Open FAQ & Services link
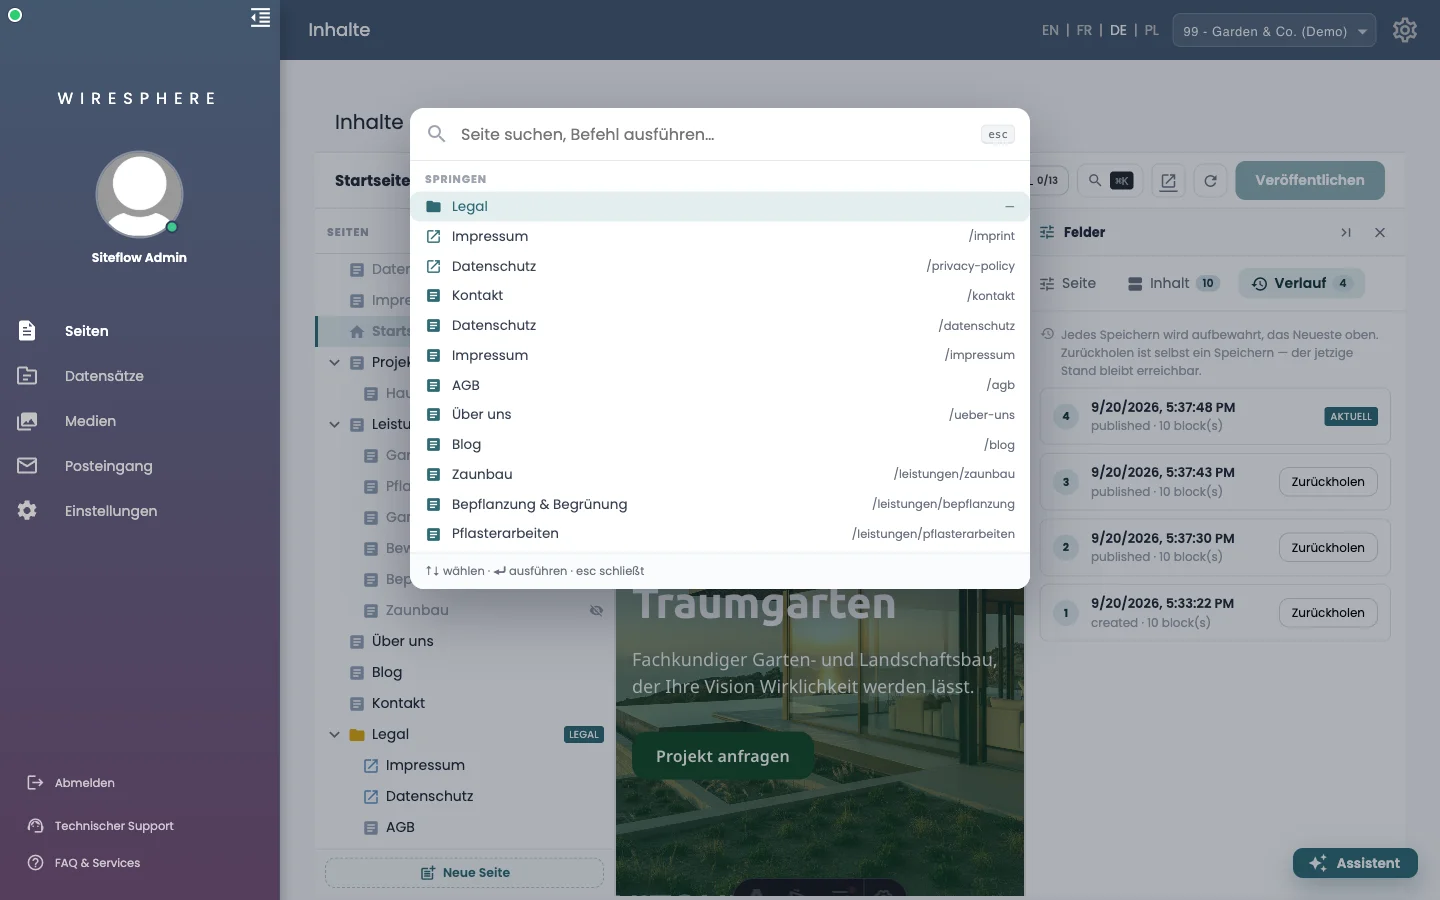 tap(84, 863)
